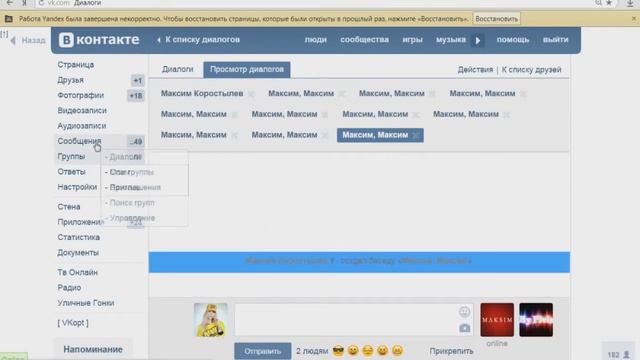
Task: Open Уличные Гонки in left sidebar
Action: click(86, 303)
